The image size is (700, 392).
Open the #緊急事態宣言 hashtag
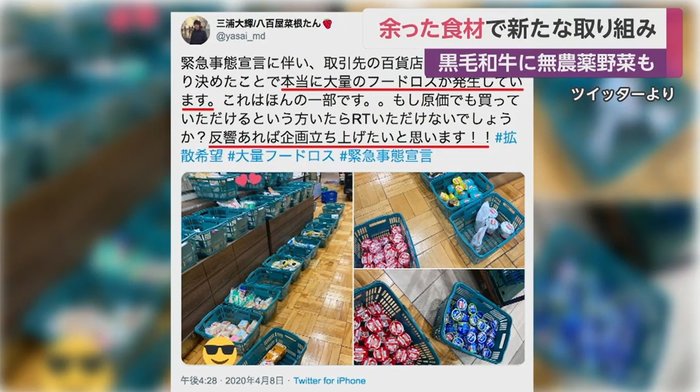(x=386, y=156)
